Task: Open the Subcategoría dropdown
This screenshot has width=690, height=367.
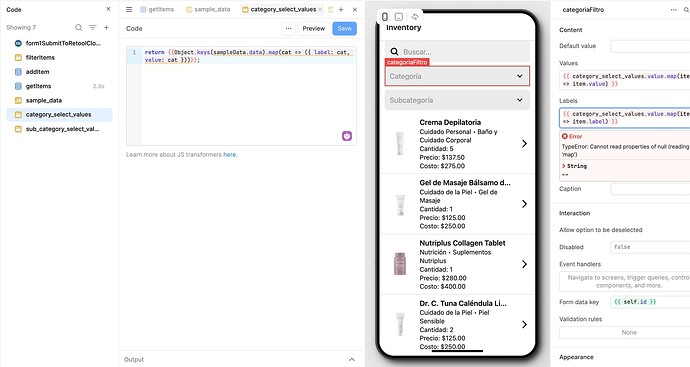Action: coord(457,100)
